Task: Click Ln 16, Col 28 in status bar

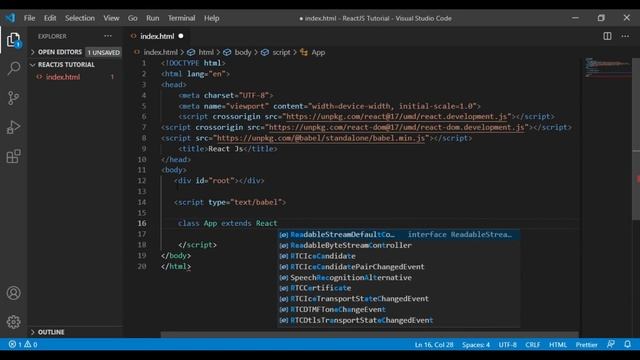Action: click(434, 344)
